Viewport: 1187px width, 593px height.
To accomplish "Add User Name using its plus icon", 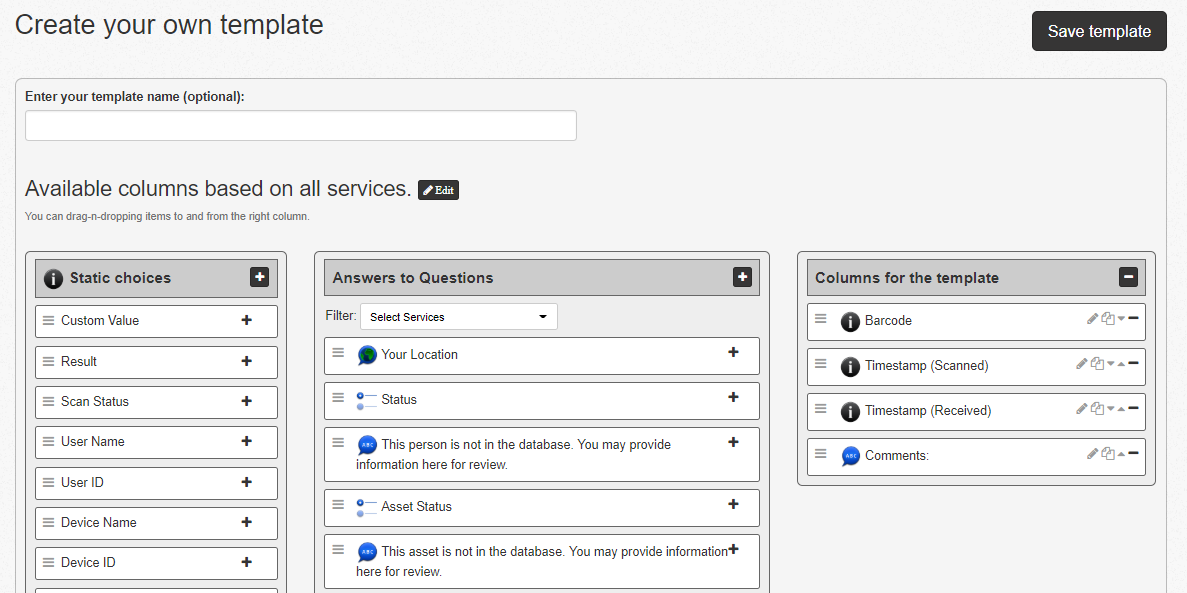I will click(x=246, y=442).
